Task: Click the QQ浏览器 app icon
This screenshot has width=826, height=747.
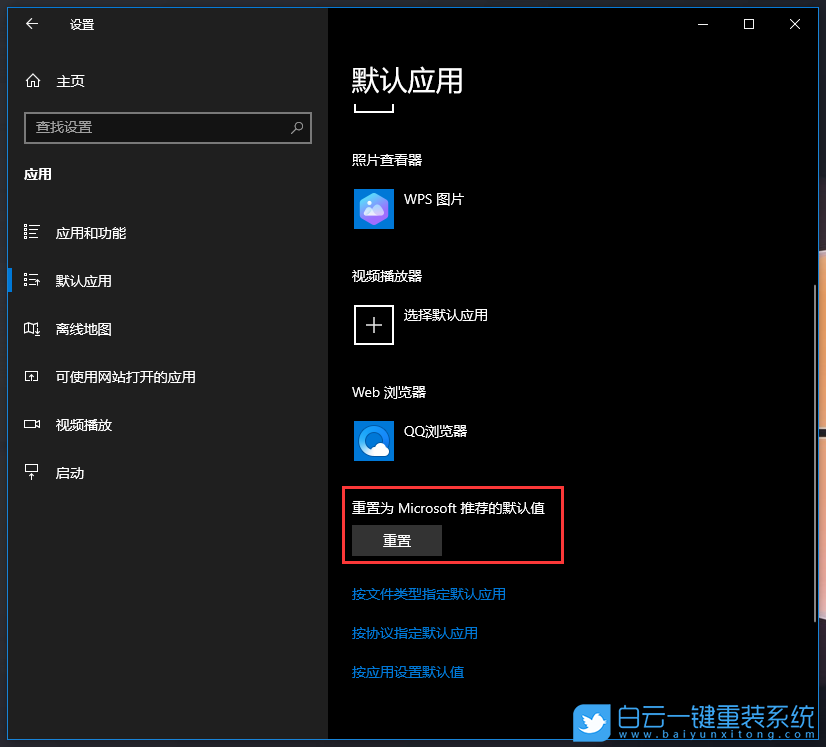Action: 373,441
